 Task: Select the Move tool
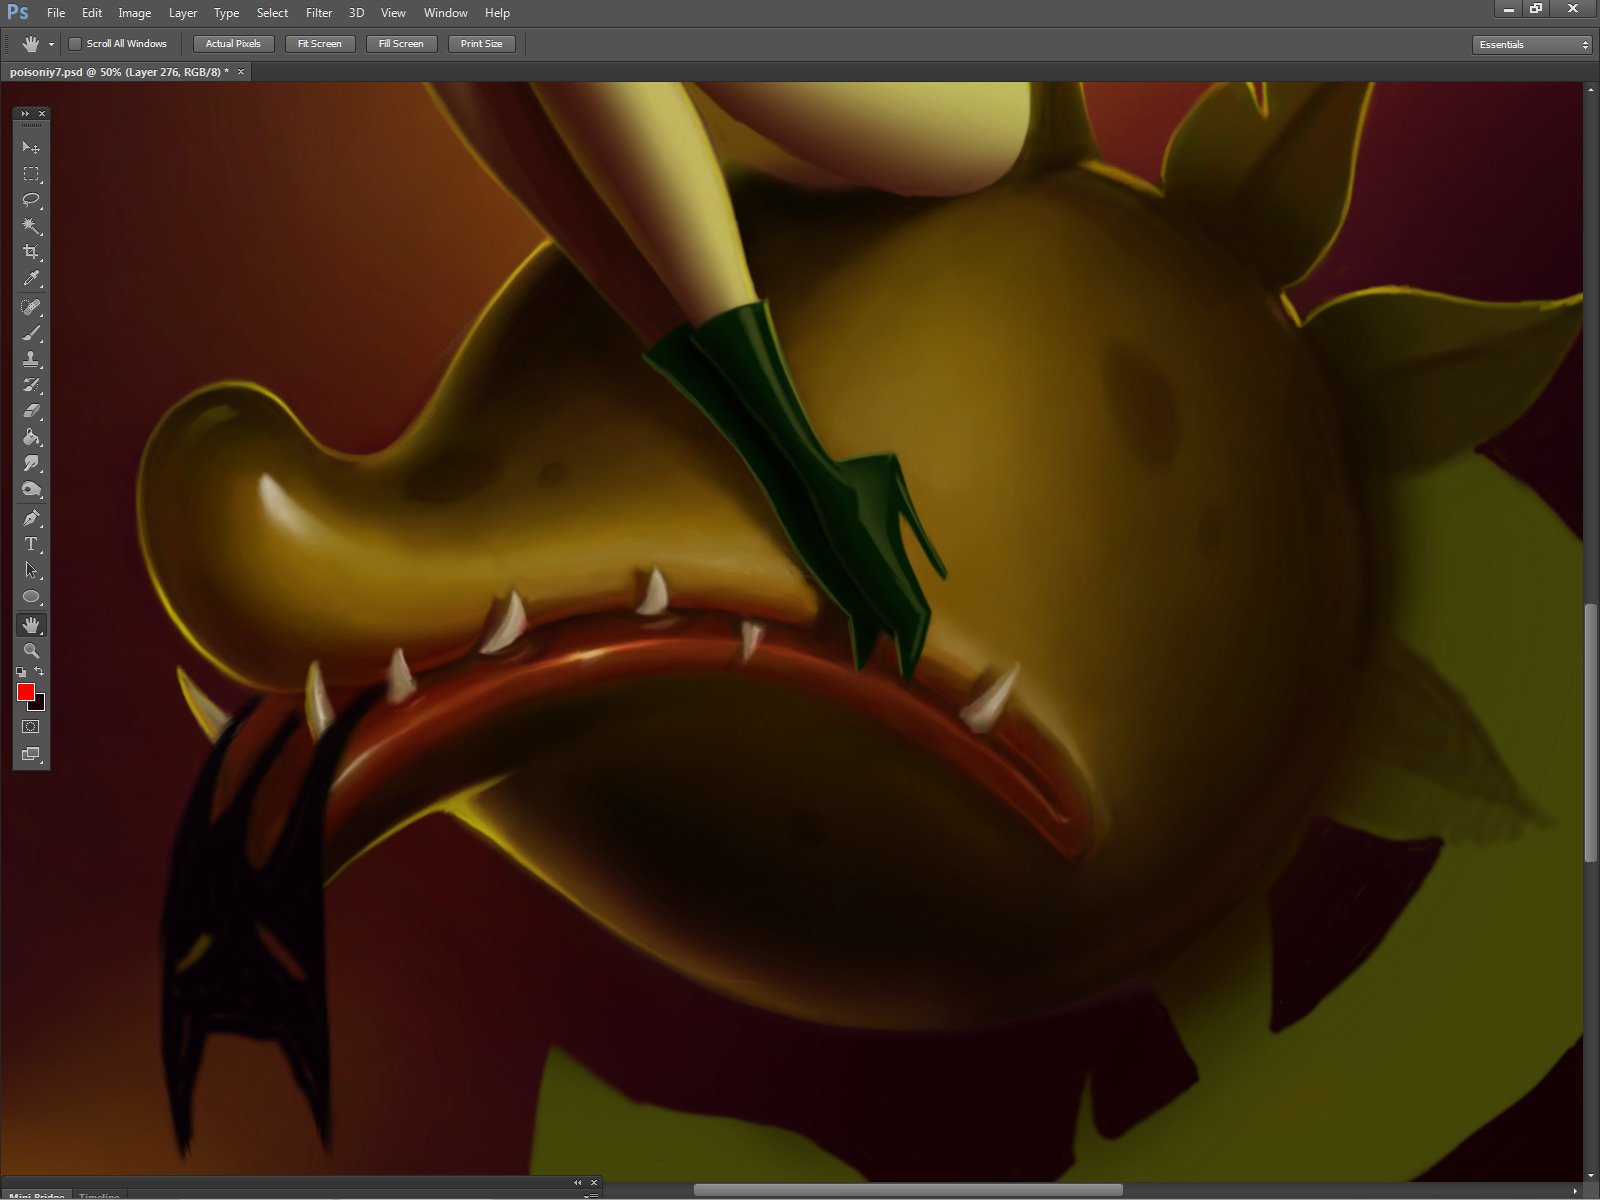(31, 147)
